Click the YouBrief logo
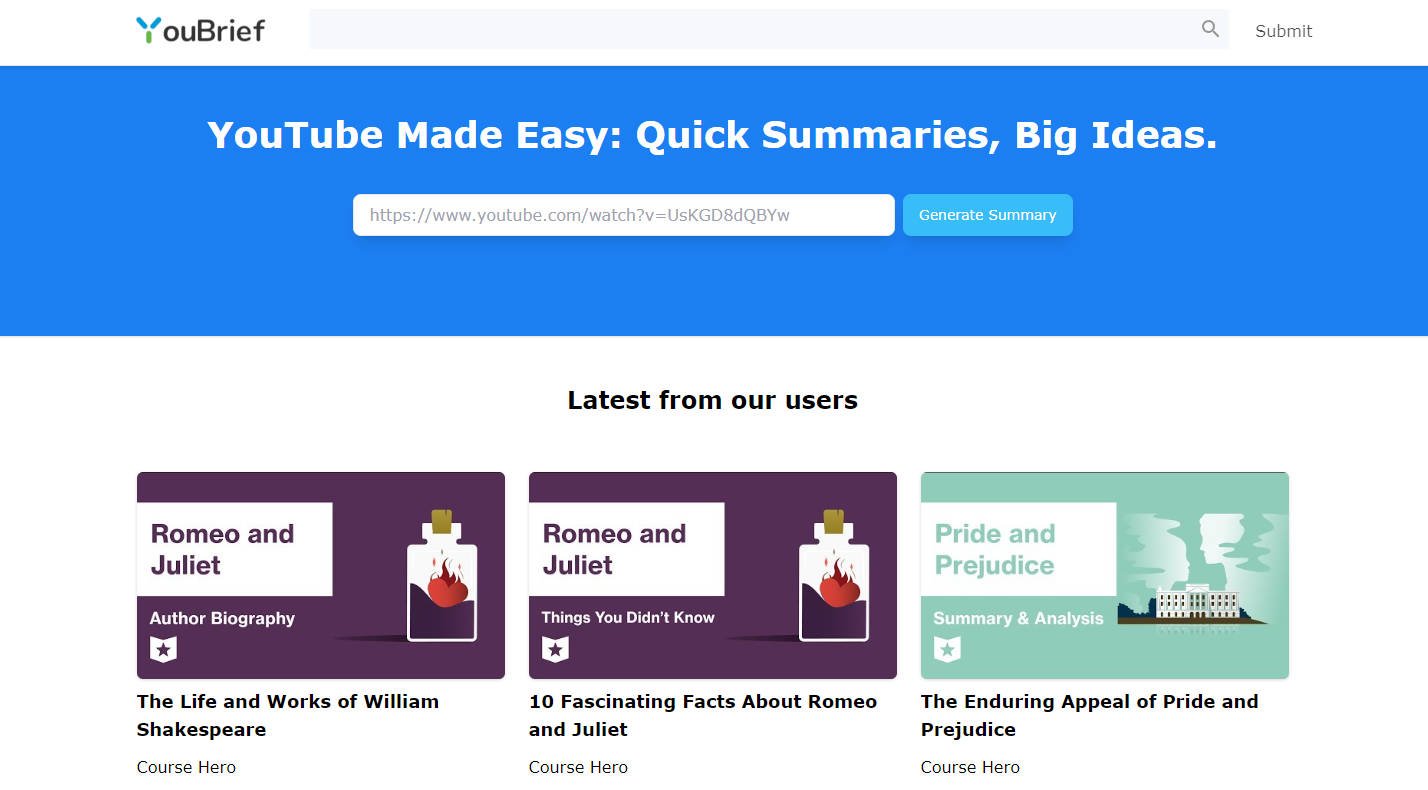Viewport: 1428px width, 790px height. [x=200, y=30]
